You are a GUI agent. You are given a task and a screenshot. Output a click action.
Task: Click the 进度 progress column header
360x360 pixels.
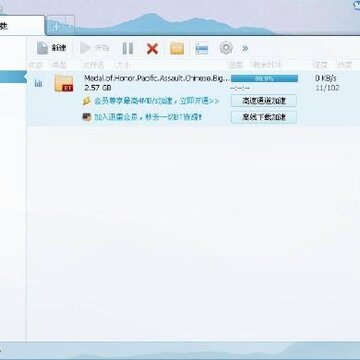[x=236, y=65]
